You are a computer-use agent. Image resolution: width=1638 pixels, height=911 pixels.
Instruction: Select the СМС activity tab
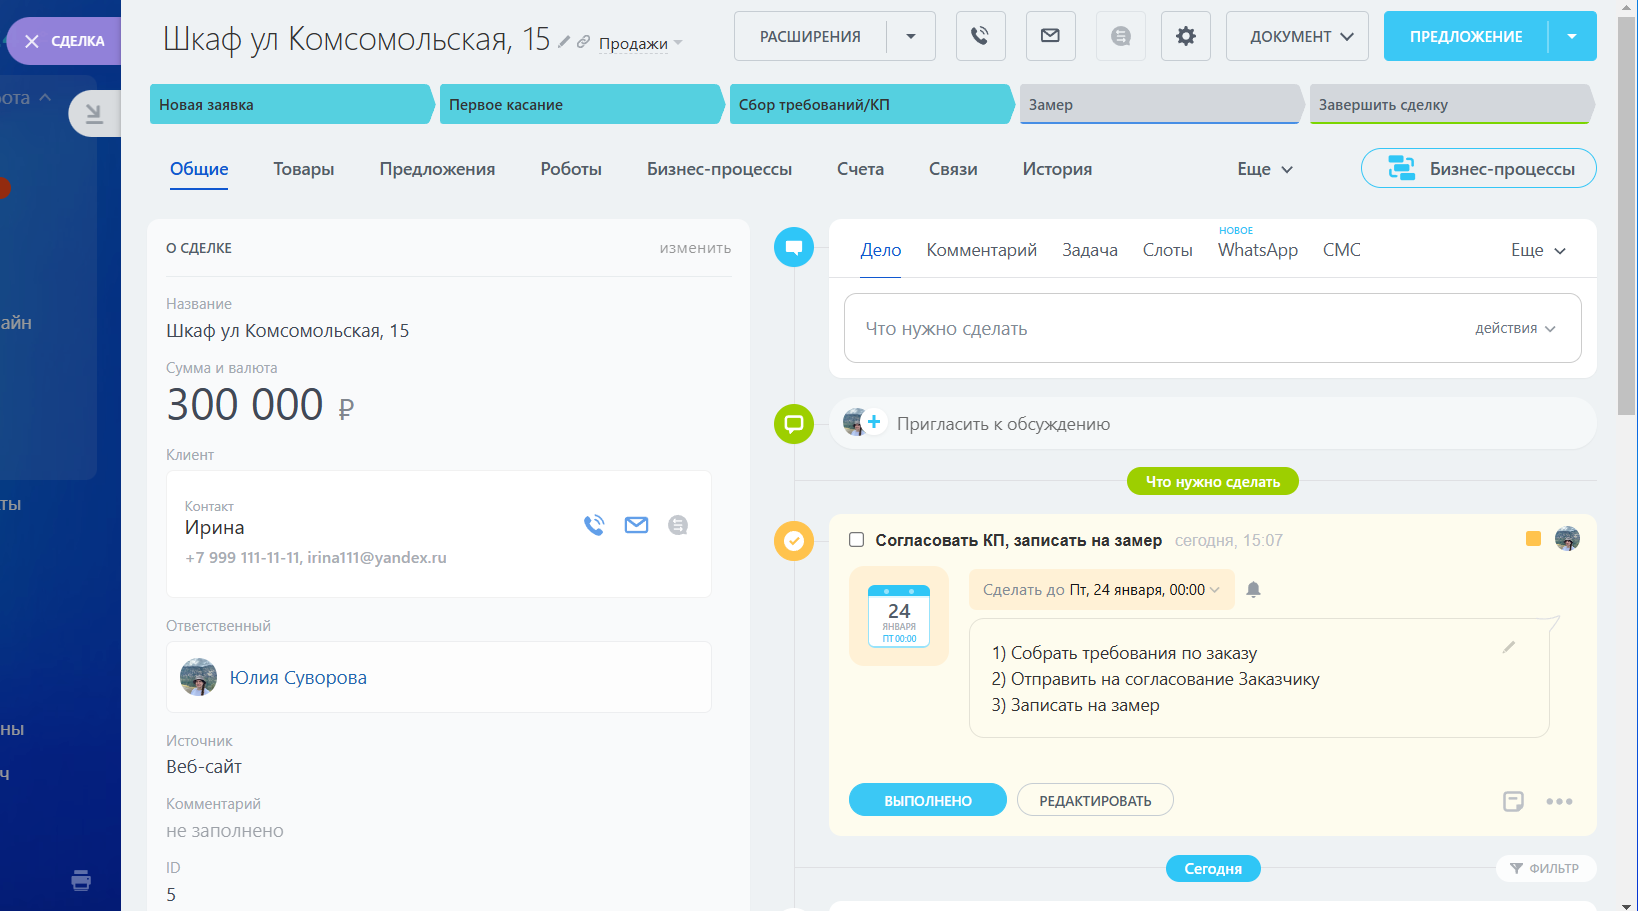(1342, 250)
